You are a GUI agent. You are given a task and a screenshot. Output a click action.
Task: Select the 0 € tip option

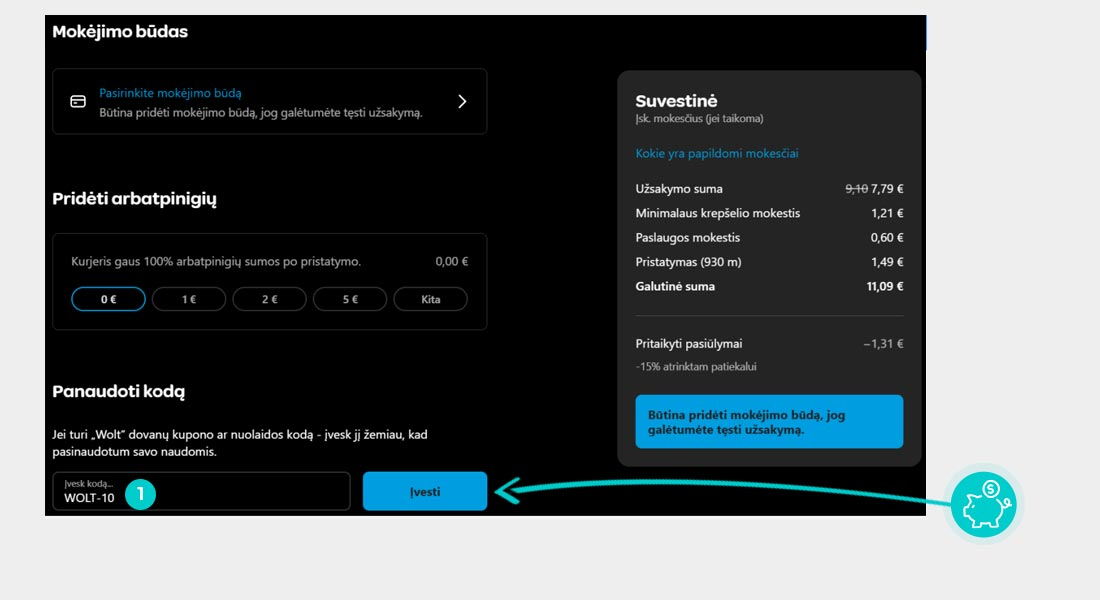click(x=108, y=299)
